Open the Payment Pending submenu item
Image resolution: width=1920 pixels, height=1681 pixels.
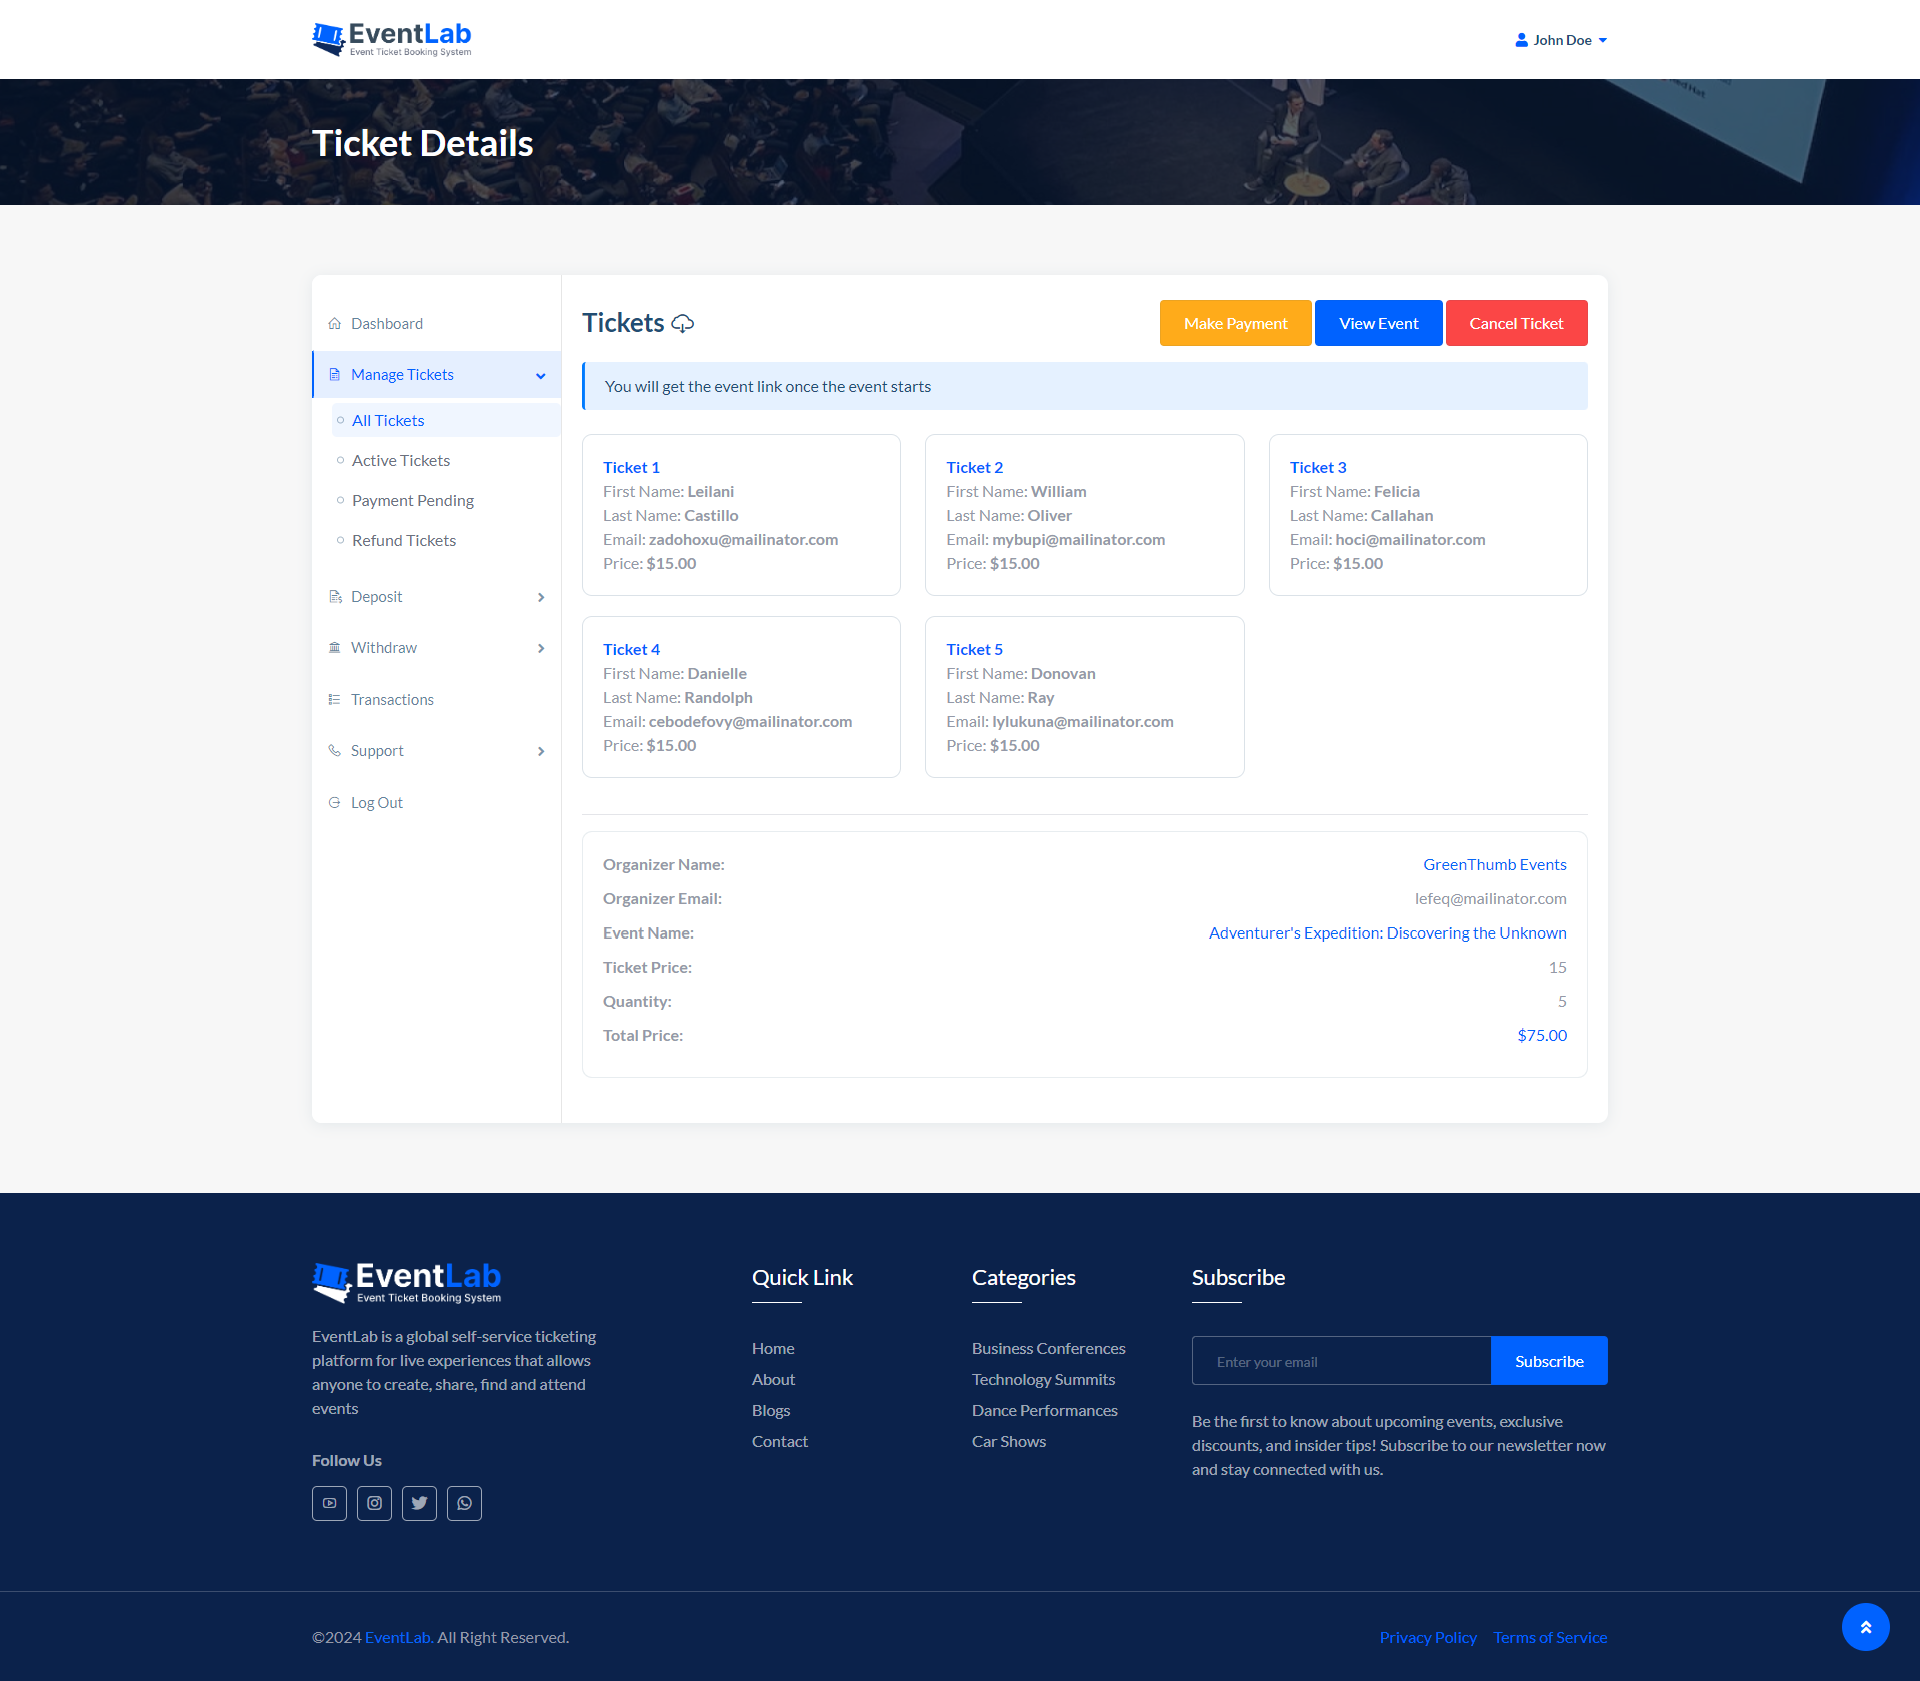[x=412, y=501]
